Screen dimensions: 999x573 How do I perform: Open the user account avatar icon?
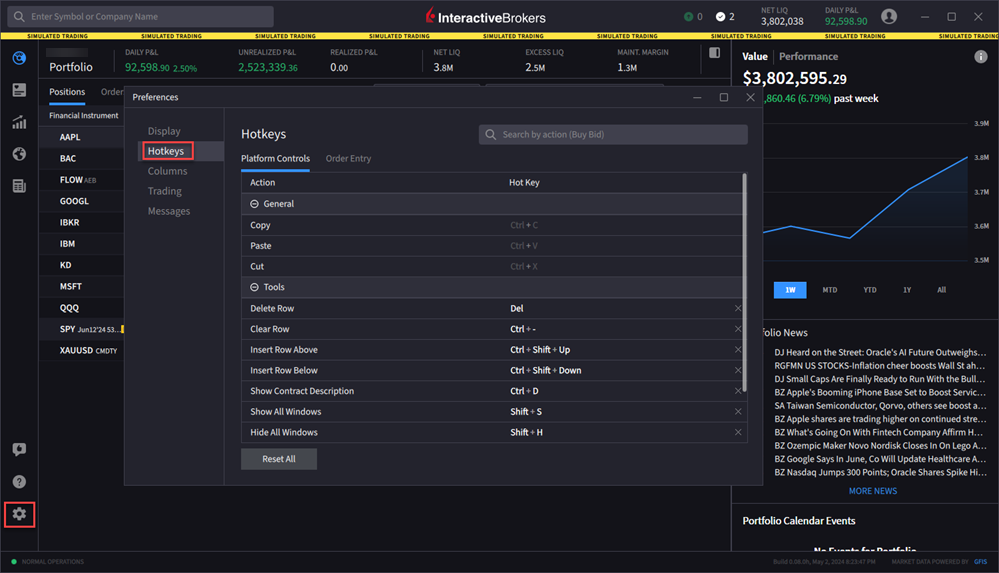889,17
